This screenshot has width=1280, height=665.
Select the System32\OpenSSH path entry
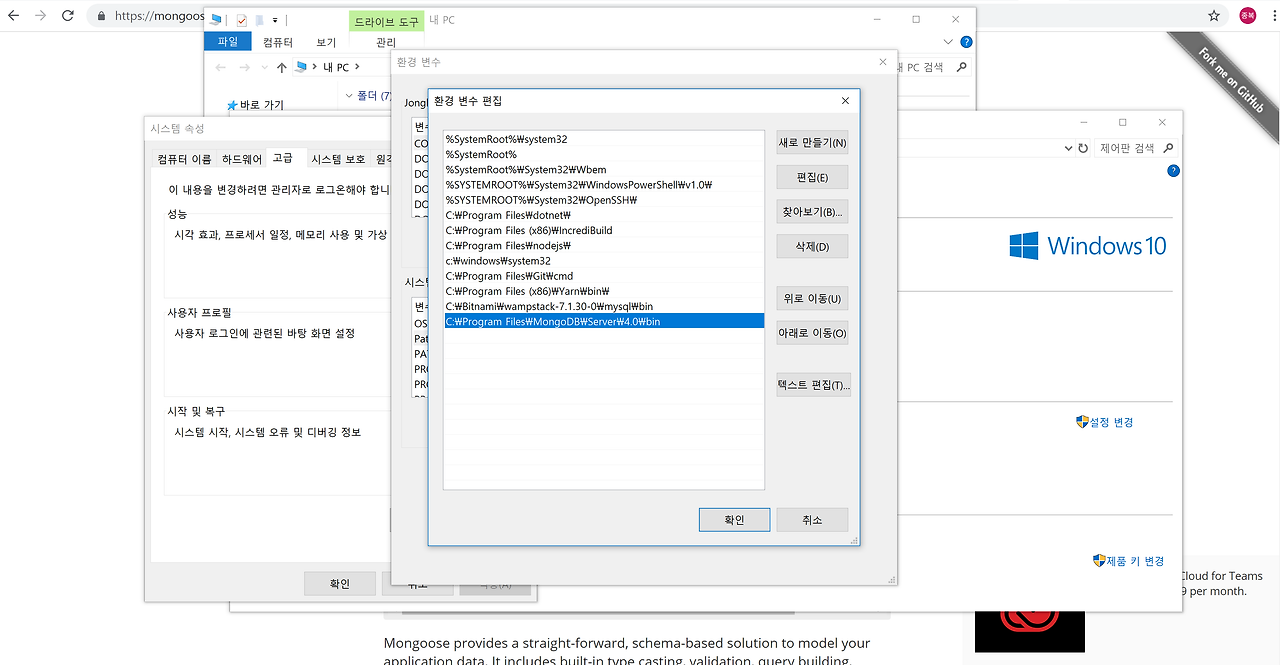pyautogui.click(x=604, y=200)
